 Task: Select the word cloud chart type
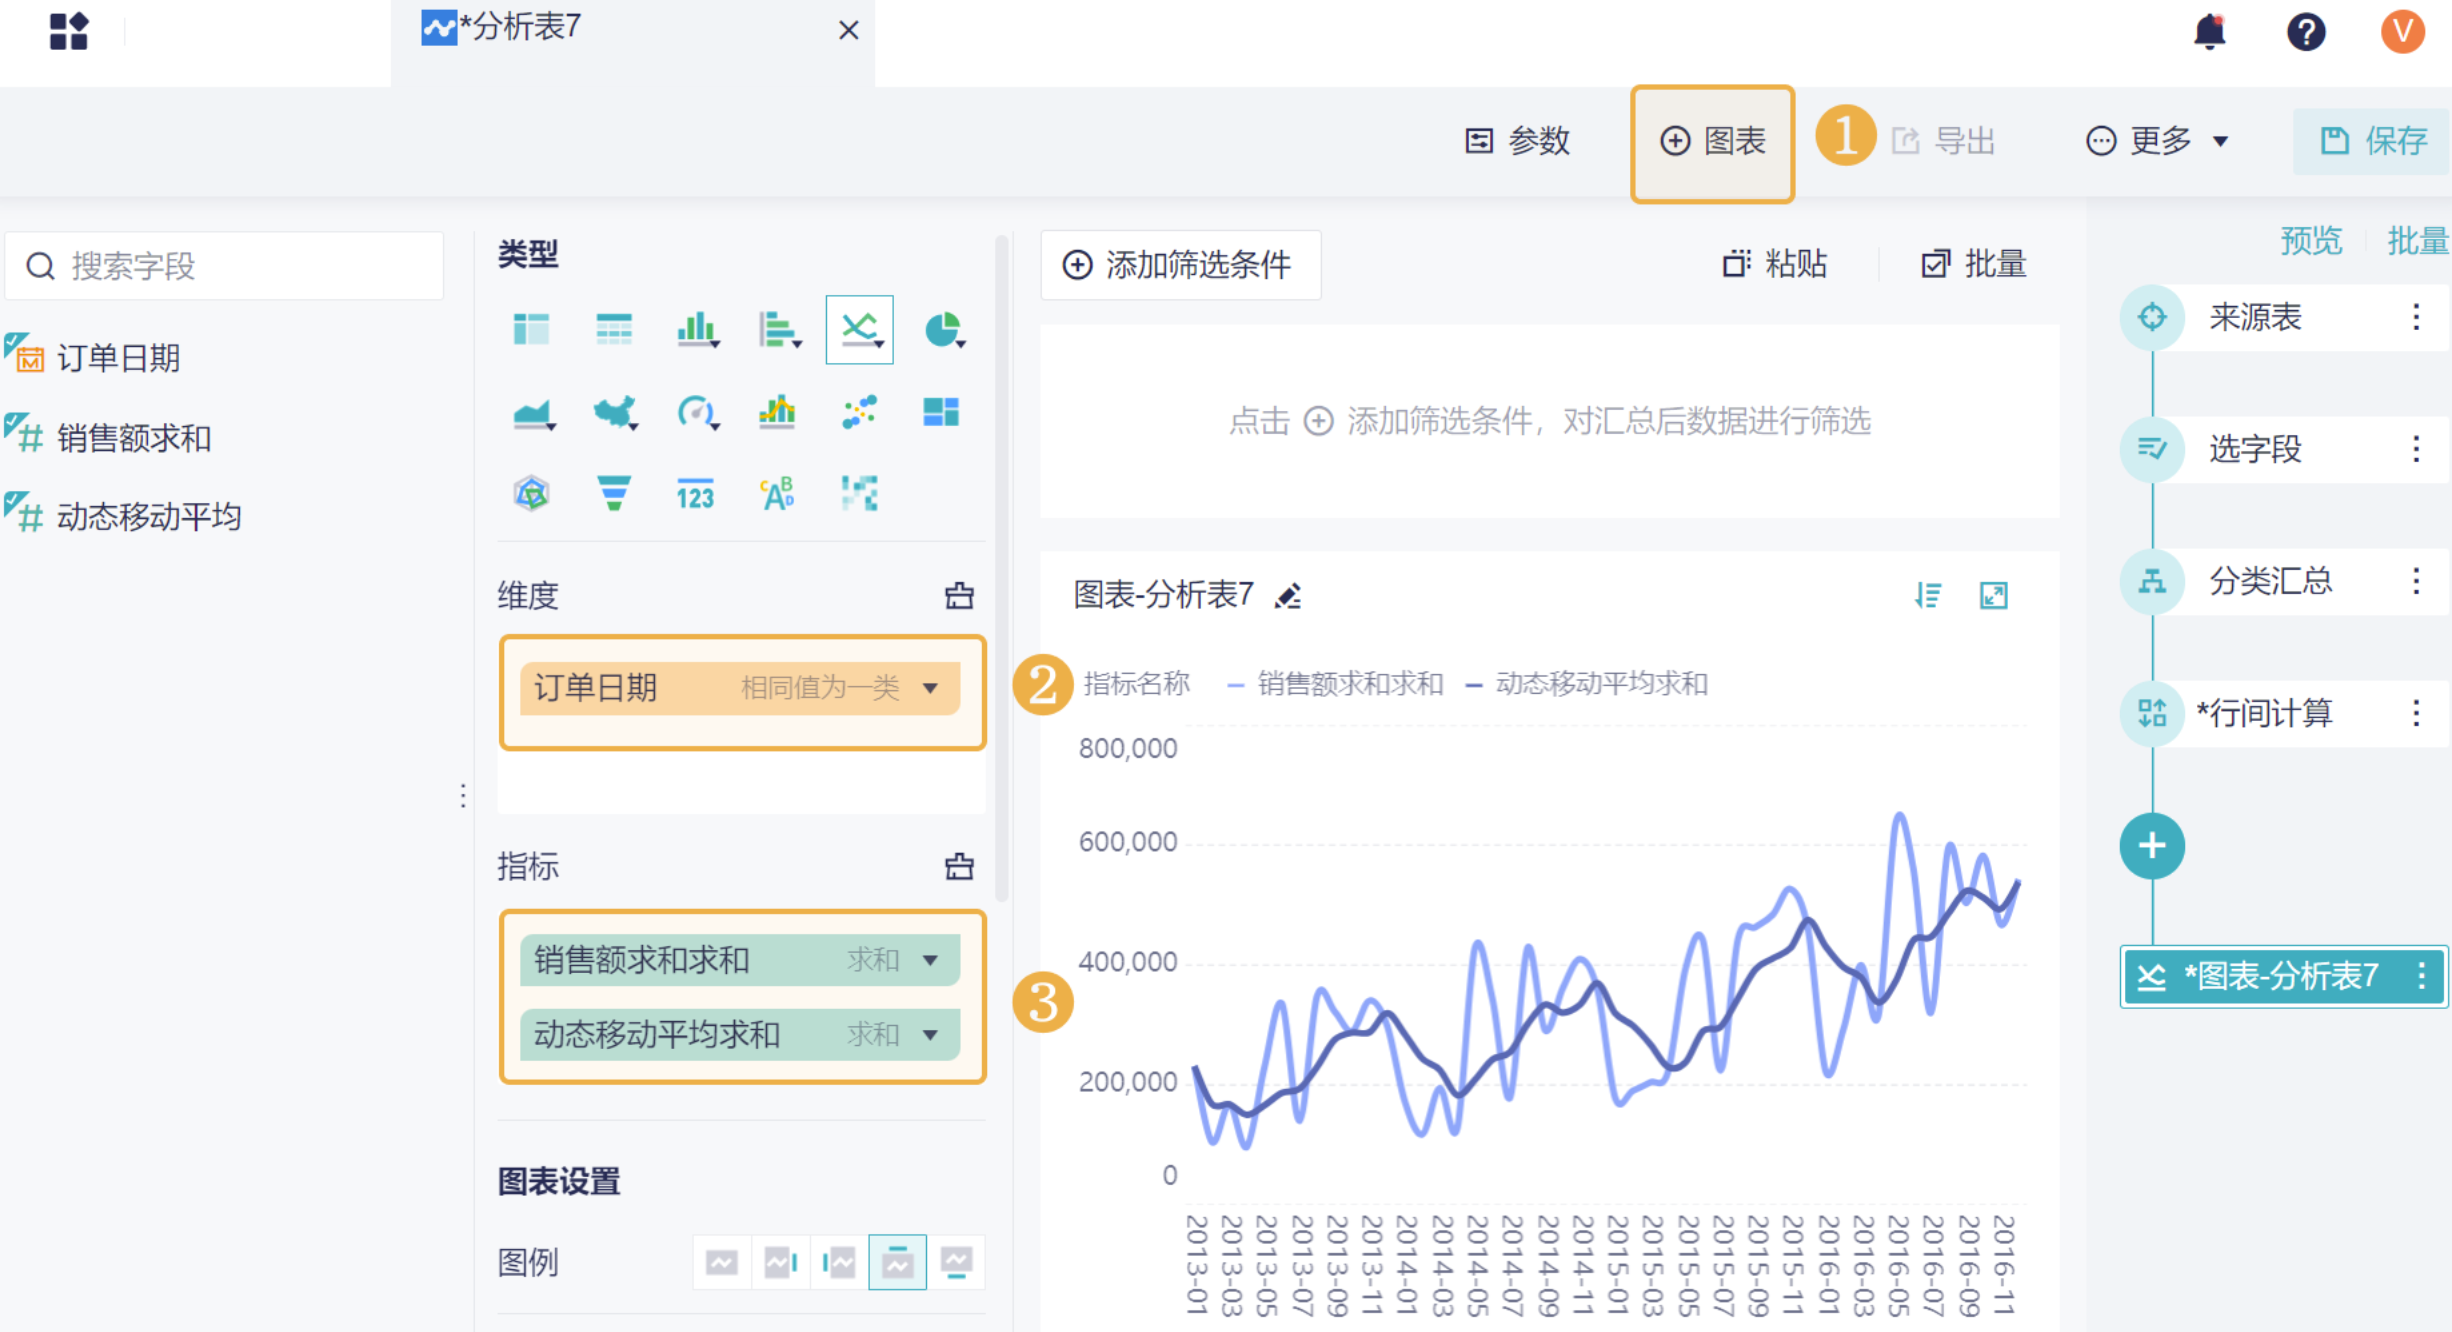pyautogui.click(x=777, y=493)
